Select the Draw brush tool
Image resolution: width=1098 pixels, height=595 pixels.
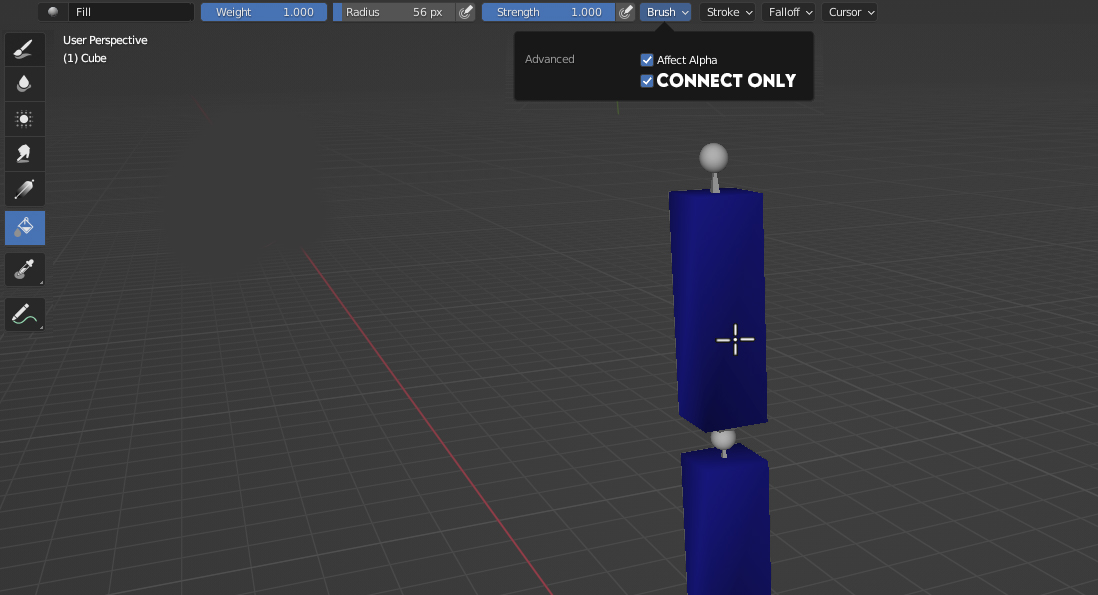(x=25, y=49)
